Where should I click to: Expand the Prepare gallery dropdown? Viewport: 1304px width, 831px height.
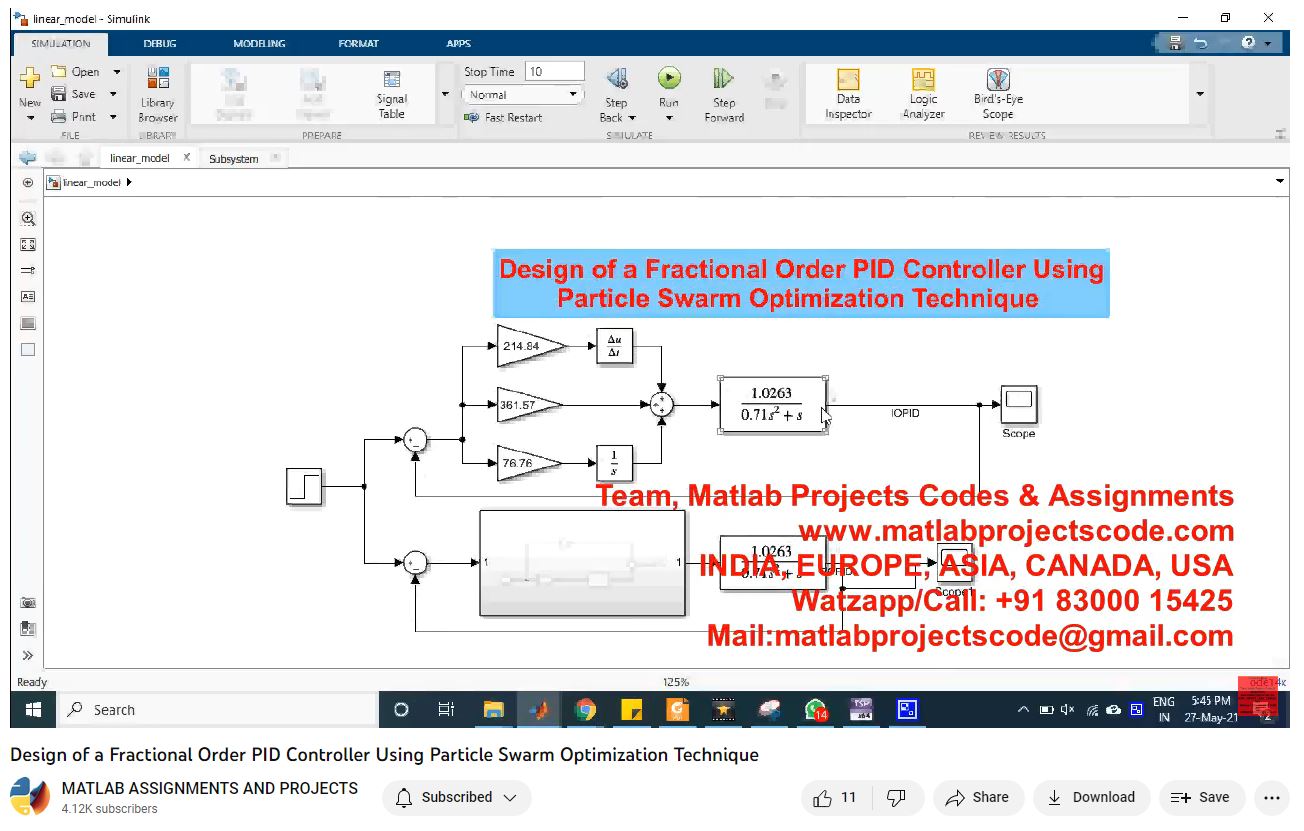(445, 94)
